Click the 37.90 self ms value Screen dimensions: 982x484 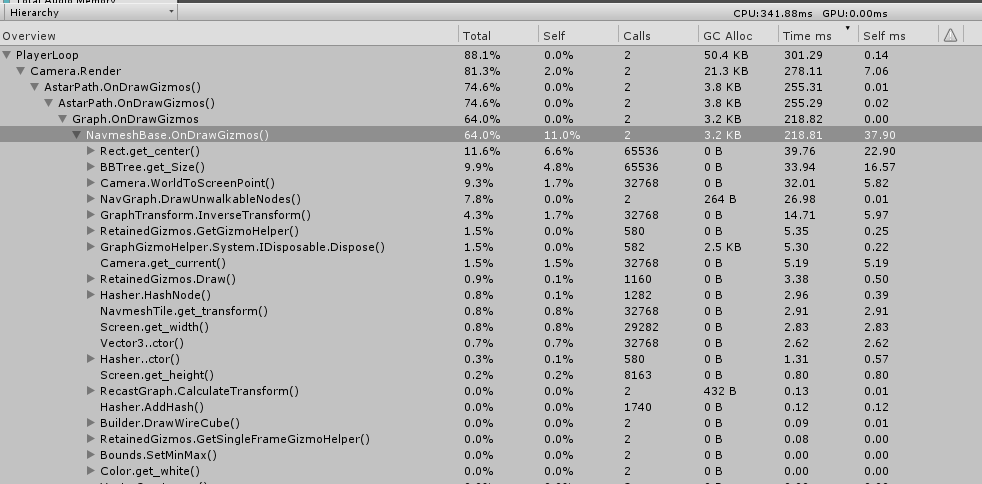pos(879,135)
